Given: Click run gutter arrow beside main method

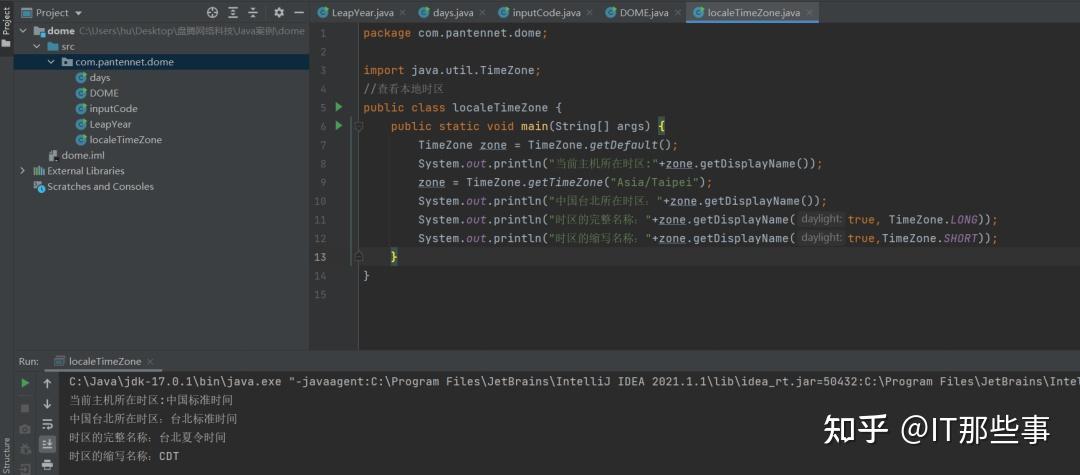Looking at the screenshot, I should coord(339,126).
